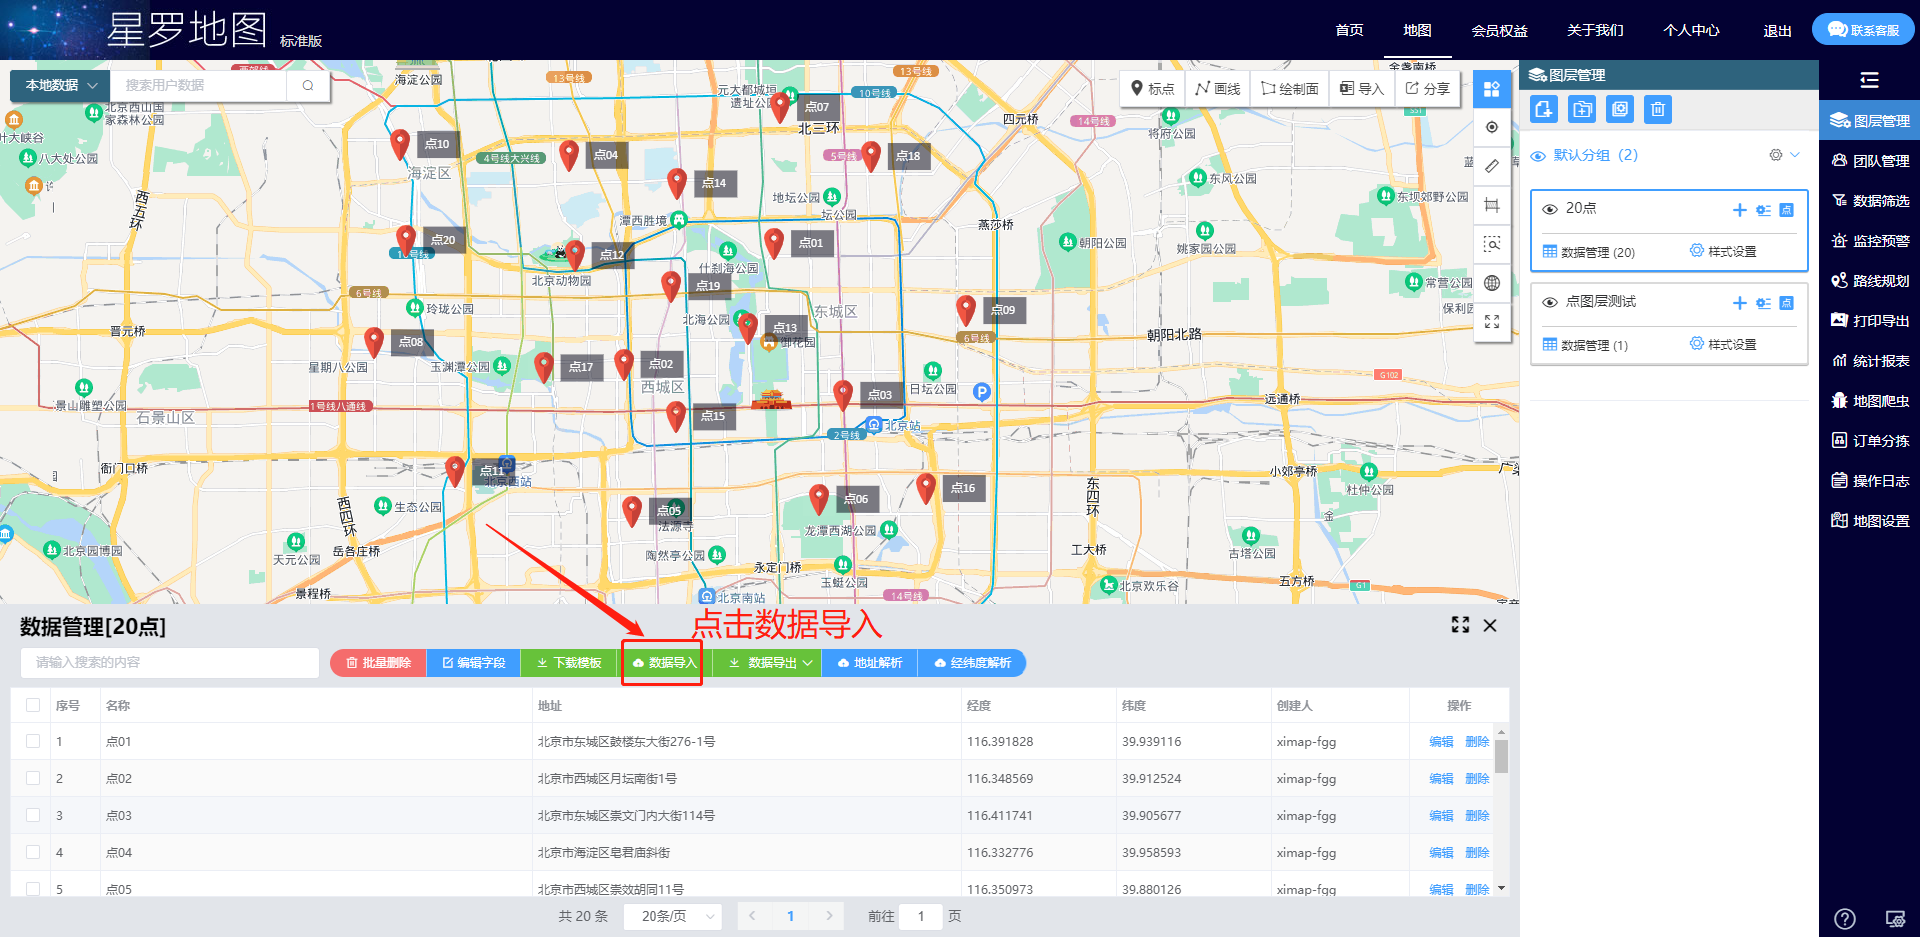Viewport: 1920px width, 937px height.
Task: Open the layer settings icon beside the folder
Action: coord(1620,109)
